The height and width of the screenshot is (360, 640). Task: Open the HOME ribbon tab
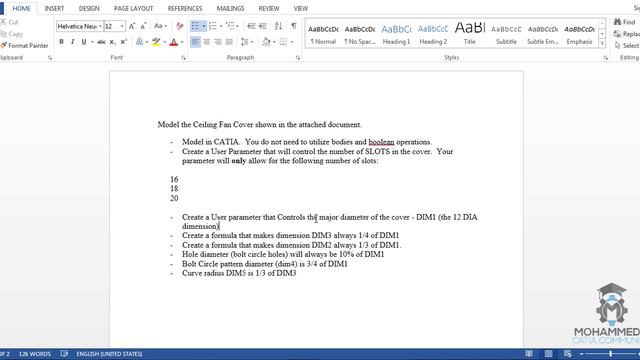pos(21,8)
